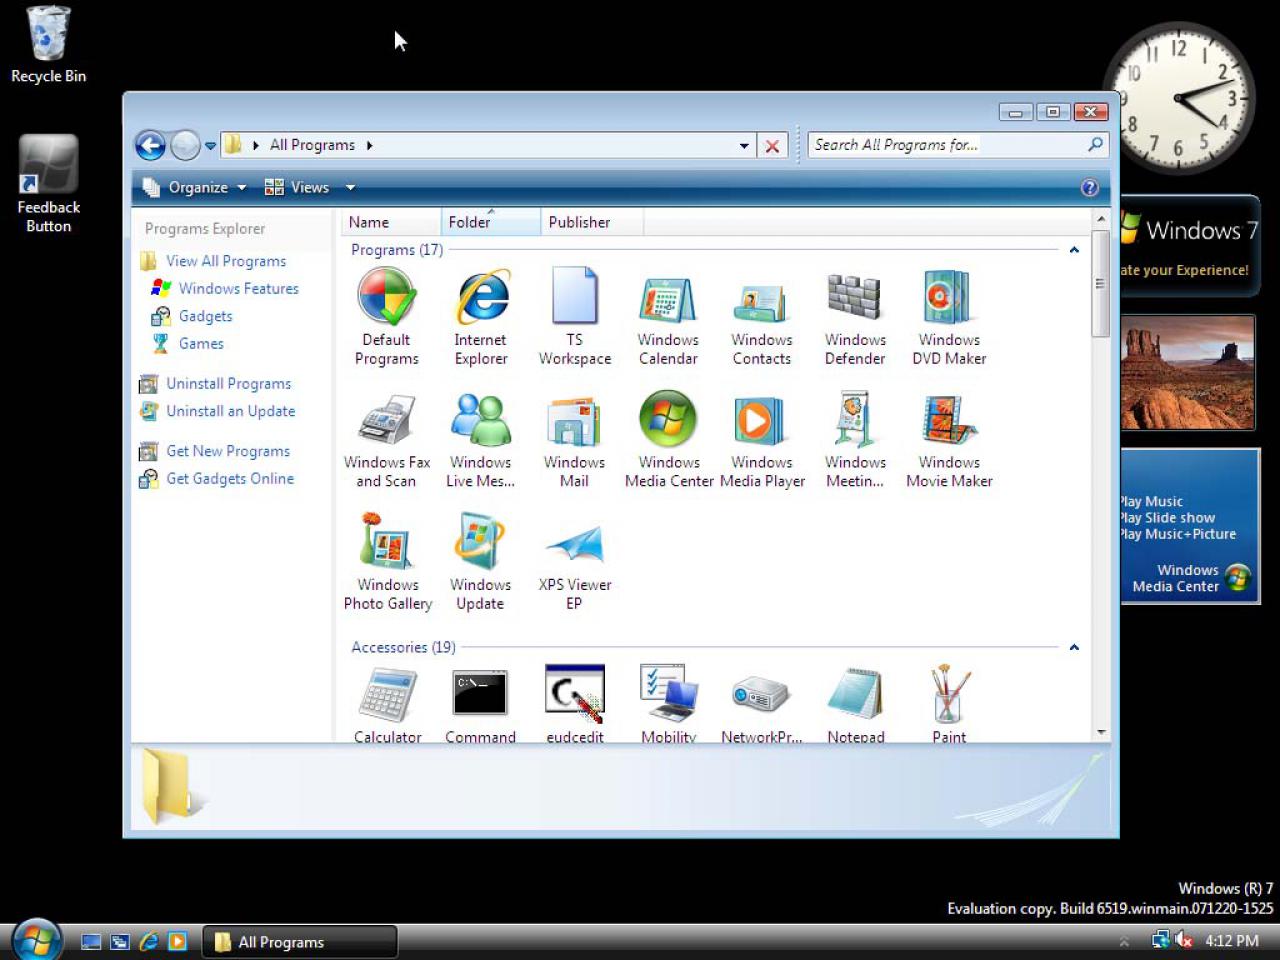This screenshot has width=1280, height=960.
Task: Launch Media Player from quick launch
Action: coord(177,941)
